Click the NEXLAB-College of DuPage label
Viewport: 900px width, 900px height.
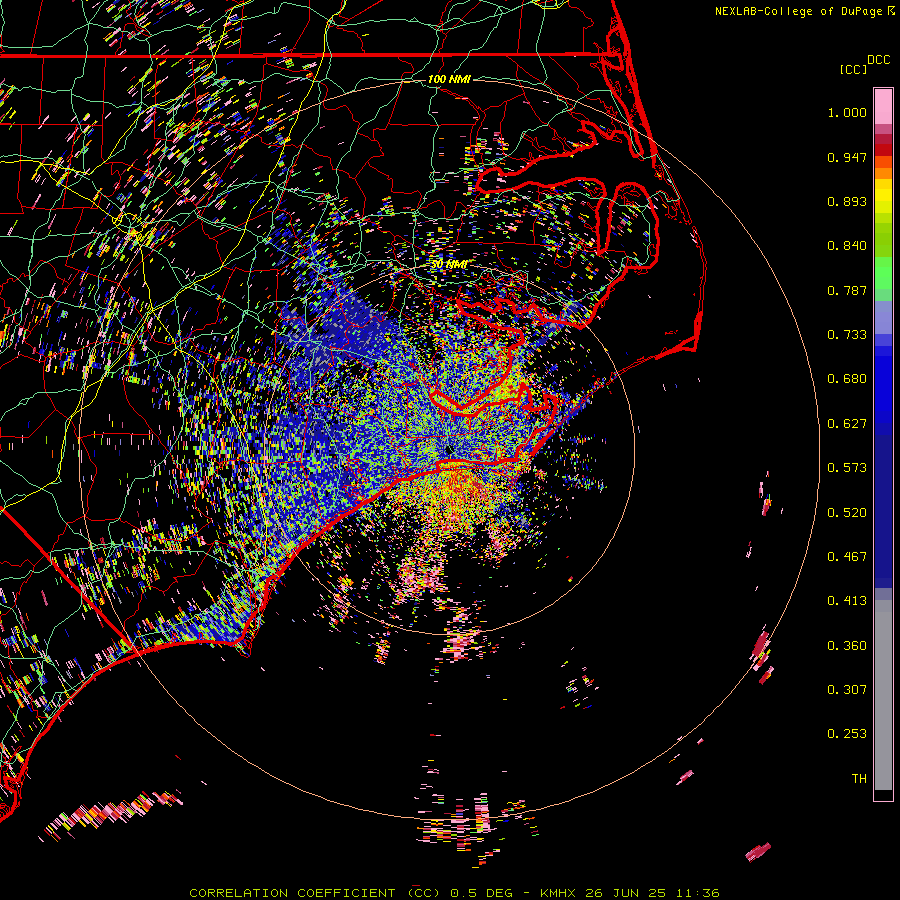pos(804,11)
